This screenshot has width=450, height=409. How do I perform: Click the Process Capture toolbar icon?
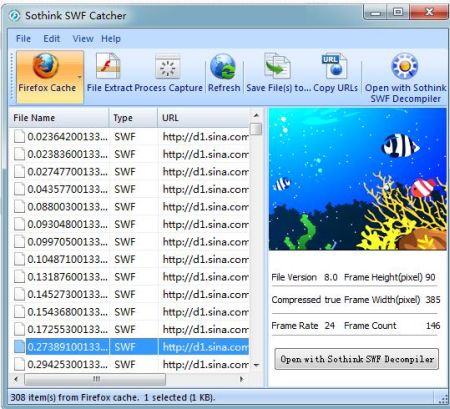(x=168, y=67)
